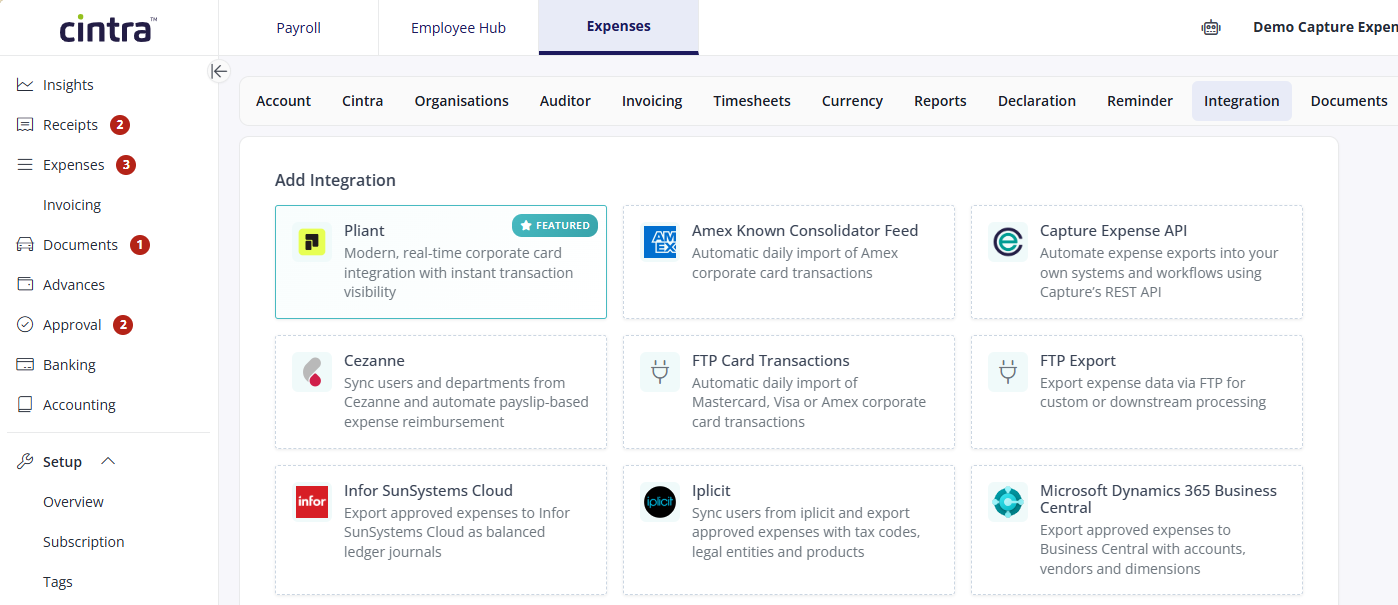The width and height of the screenshot is (1398, 605).
Task: Click the Add Integration heading
Action: [335, 180]
